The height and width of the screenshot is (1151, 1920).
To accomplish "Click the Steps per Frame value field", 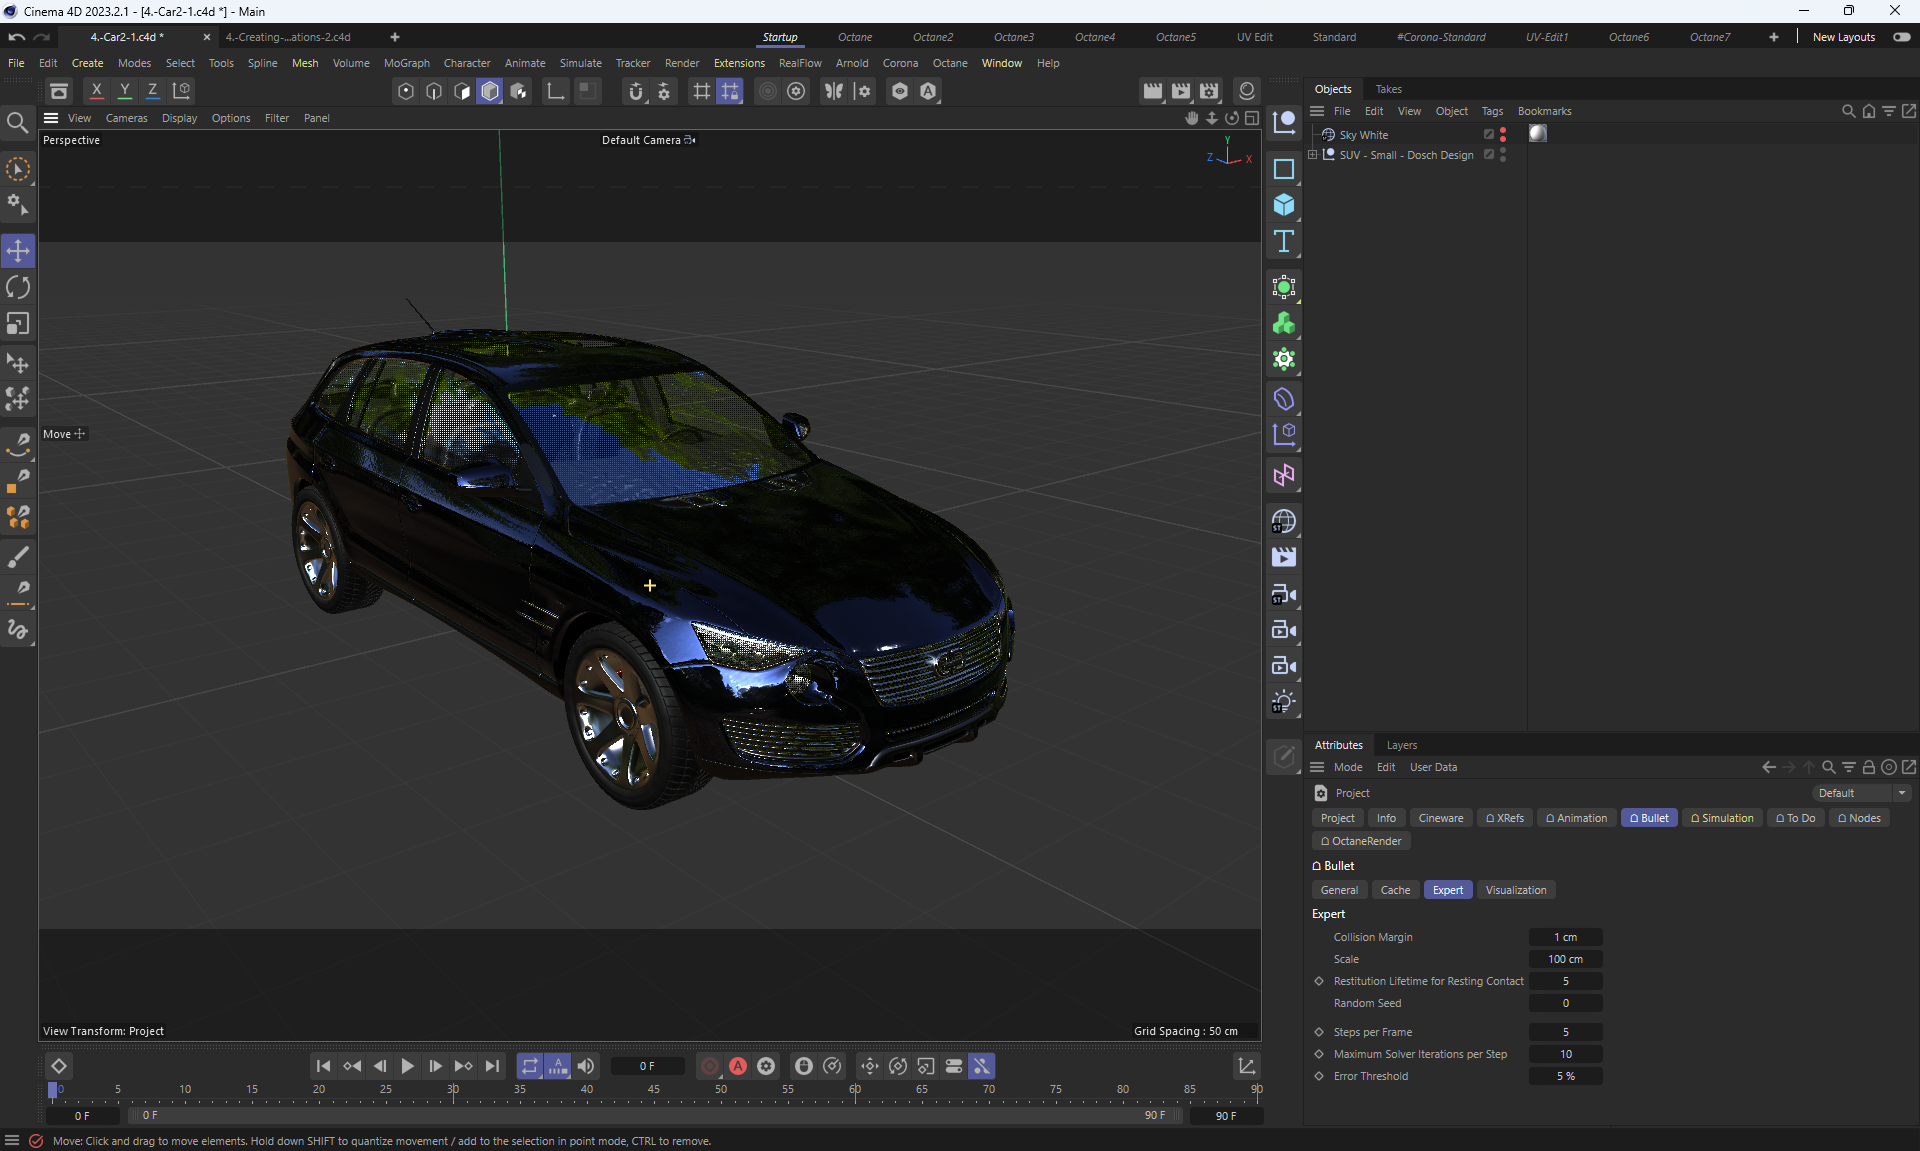I will tap(1565, 1032).
